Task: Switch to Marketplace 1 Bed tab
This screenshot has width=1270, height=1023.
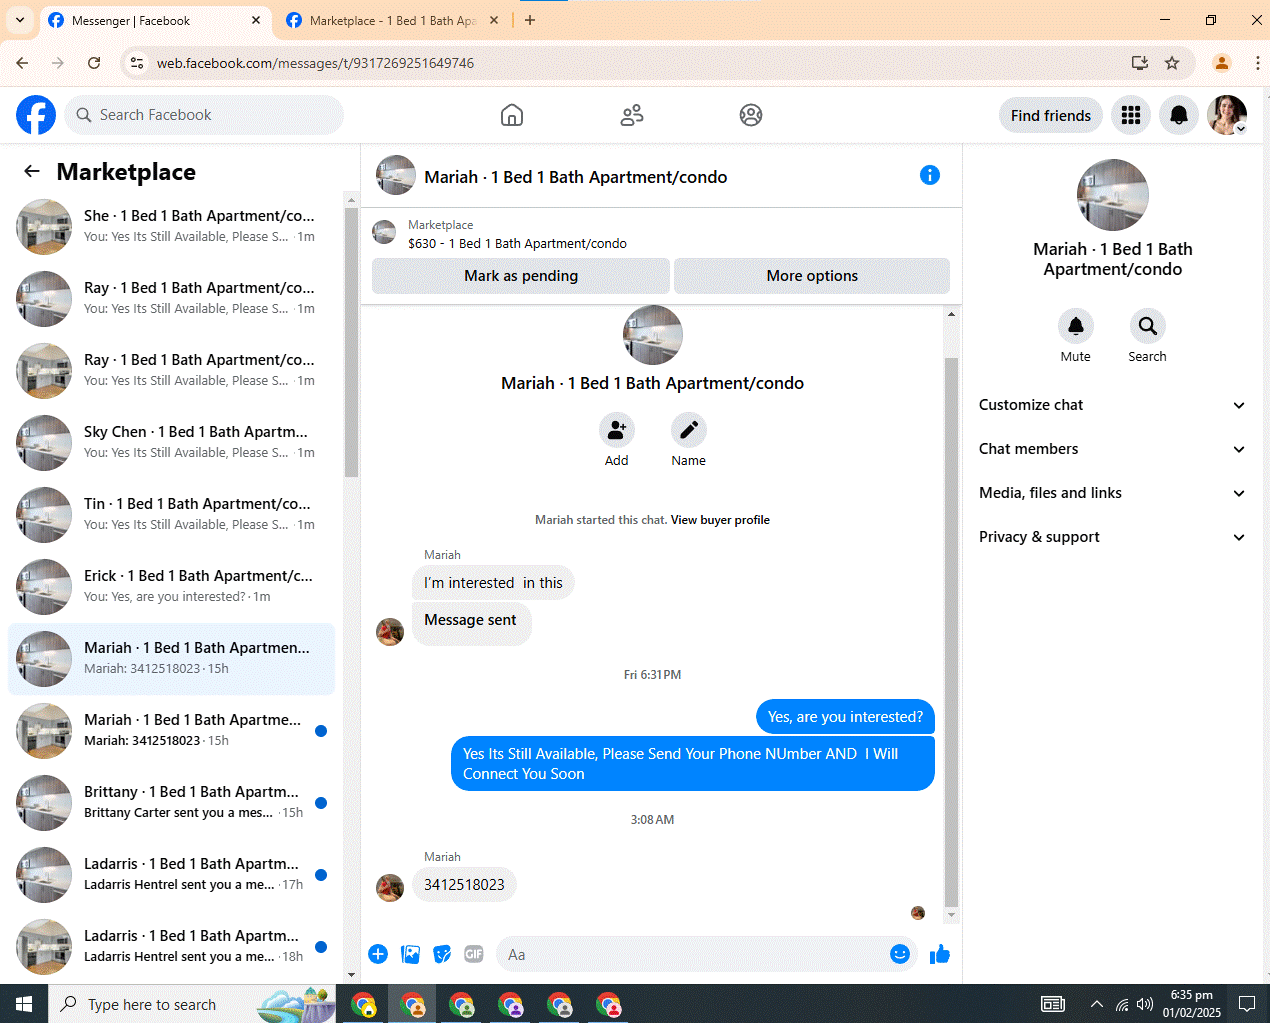Action: click(390, 20)
